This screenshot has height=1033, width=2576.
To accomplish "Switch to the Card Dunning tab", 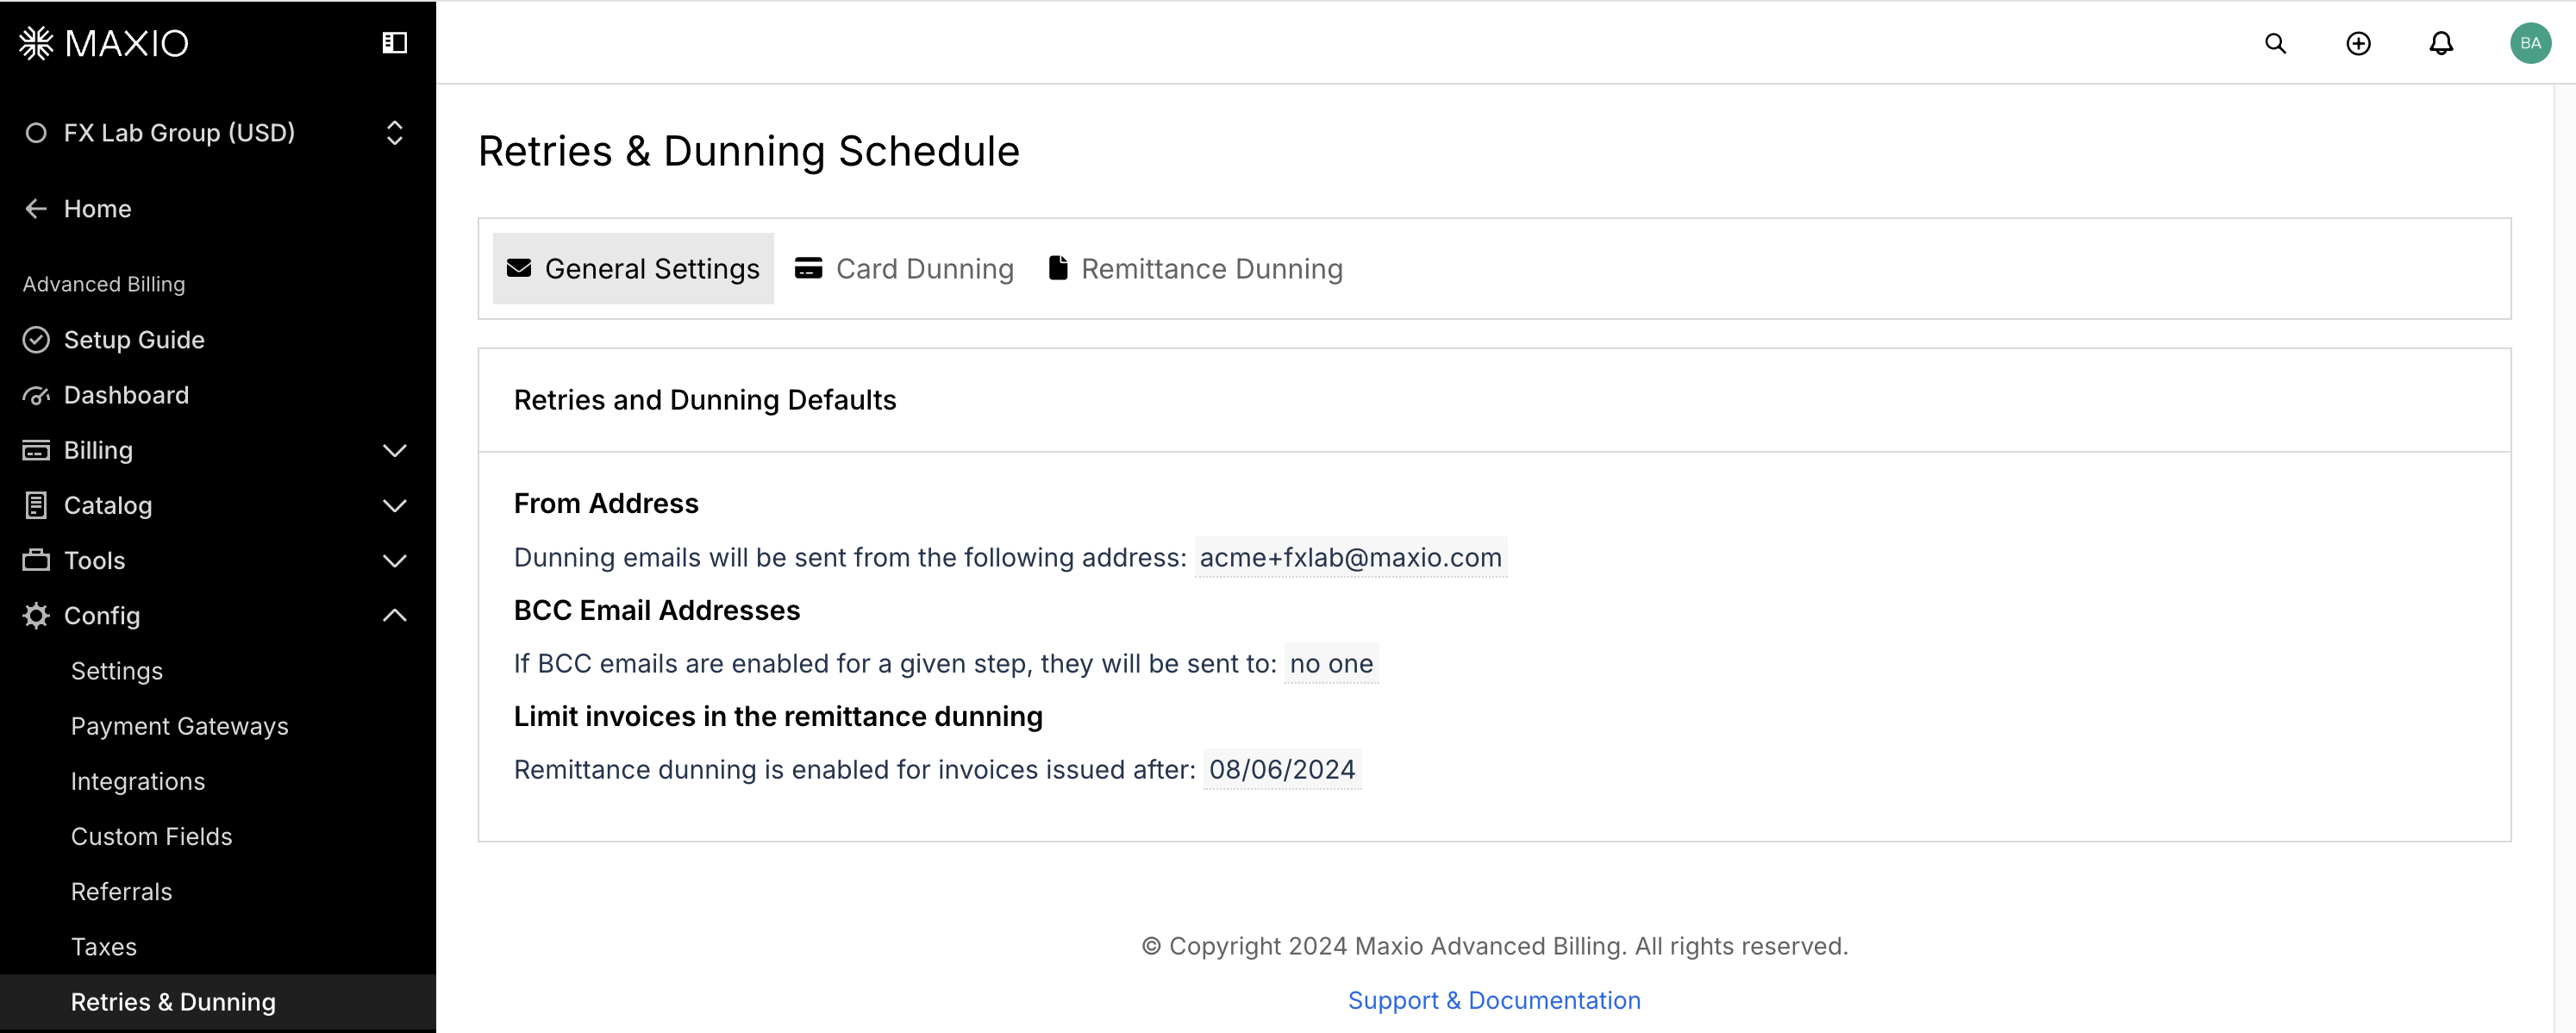I will click(904, 268).
